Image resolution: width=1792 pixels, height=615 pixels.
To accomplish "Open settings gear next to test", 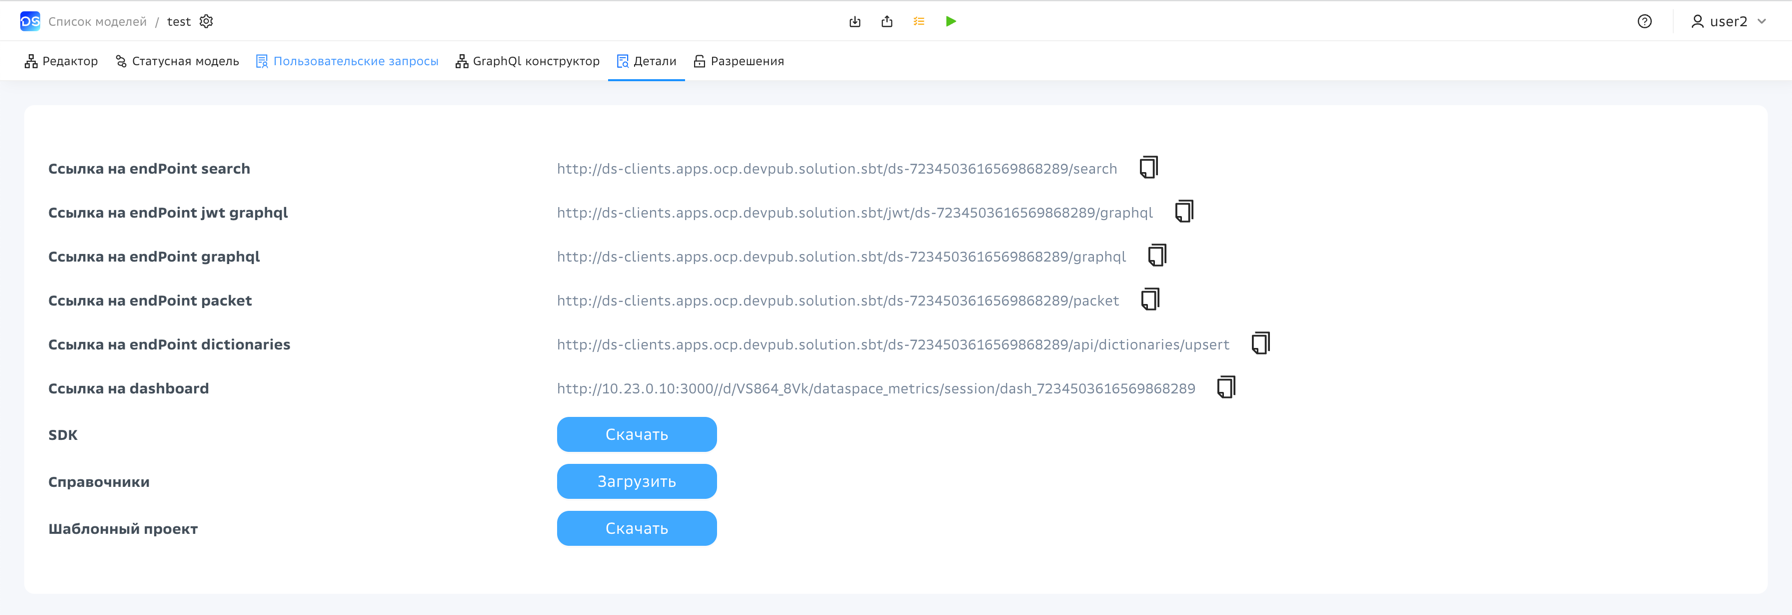I will tap(206, 21).
